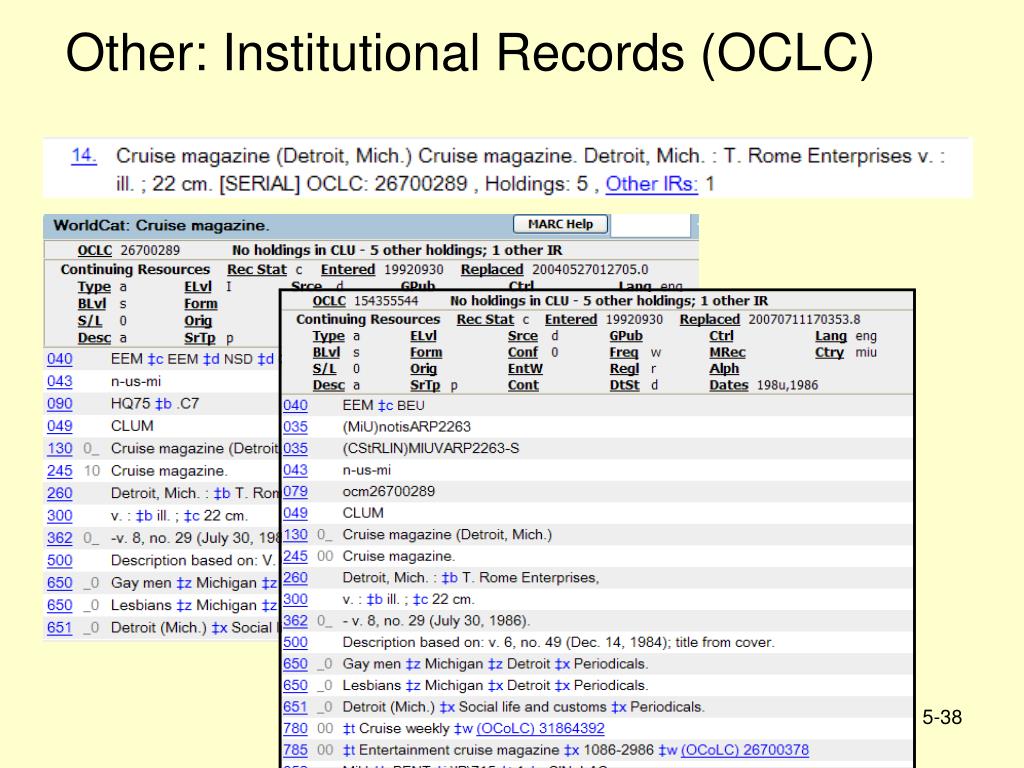Follow the (OCoLC) 31864392 link
Viewport: 1024px width, 768px height.
(541, 729)
